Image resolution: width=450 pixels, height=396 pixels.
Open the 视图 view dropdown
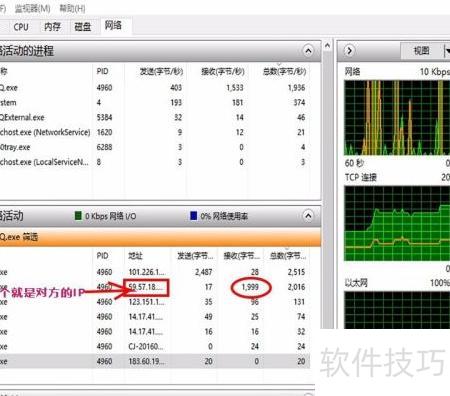(x=425, y=51)
